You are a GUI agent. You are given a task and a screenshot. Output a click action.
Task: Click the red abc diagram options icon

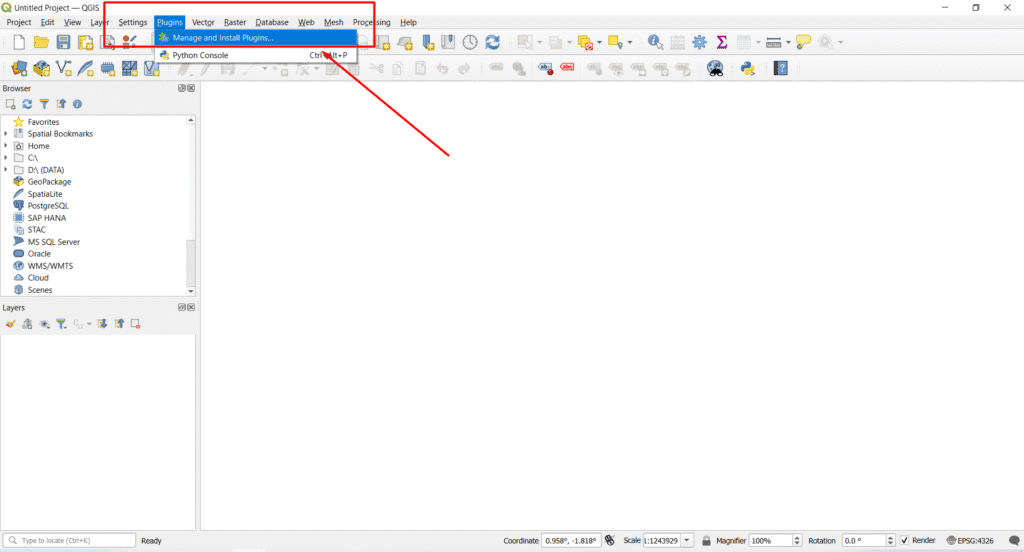(568, 67)
